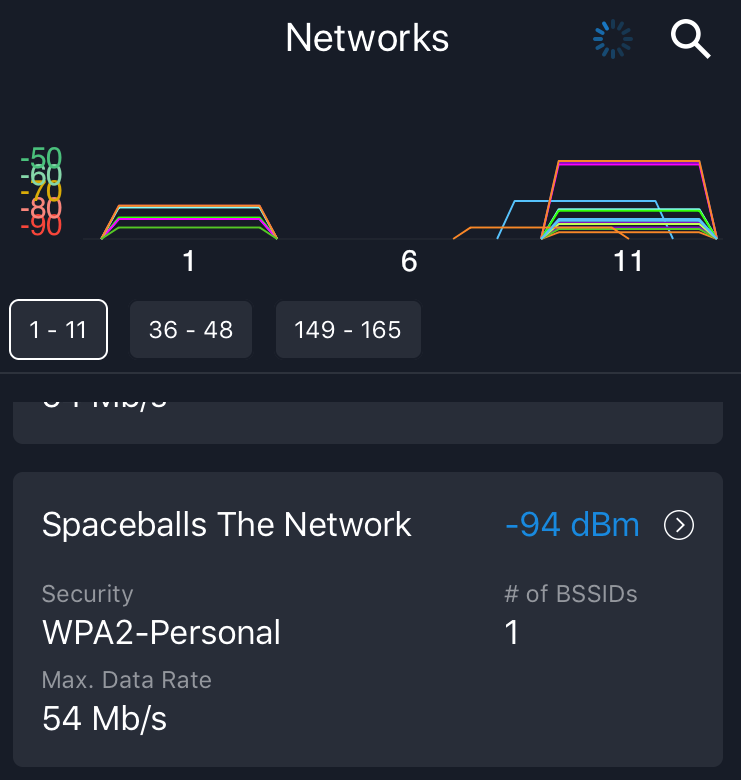Tap the WPA2-Personal security value
The width and height of the screenshot is (741, 780).
pyautogui.click(x=162, y=632)
